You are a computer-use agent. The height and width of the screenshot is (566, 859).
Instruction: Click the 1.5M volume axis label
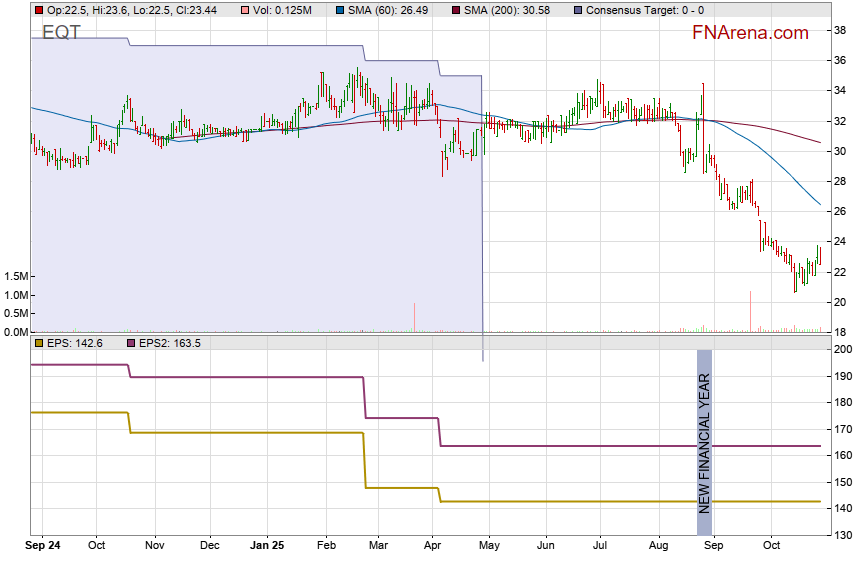pyautogui.click(x=16, y=276)
